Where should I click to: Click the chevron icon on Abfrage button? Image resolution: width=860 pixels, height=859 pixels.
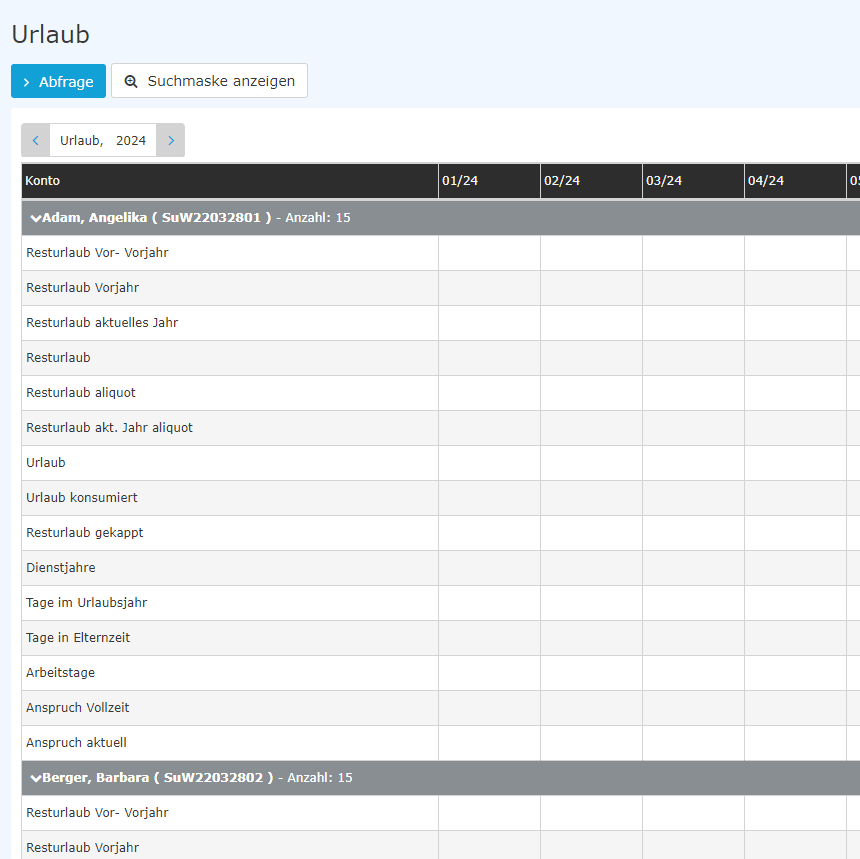click(26, 82)
